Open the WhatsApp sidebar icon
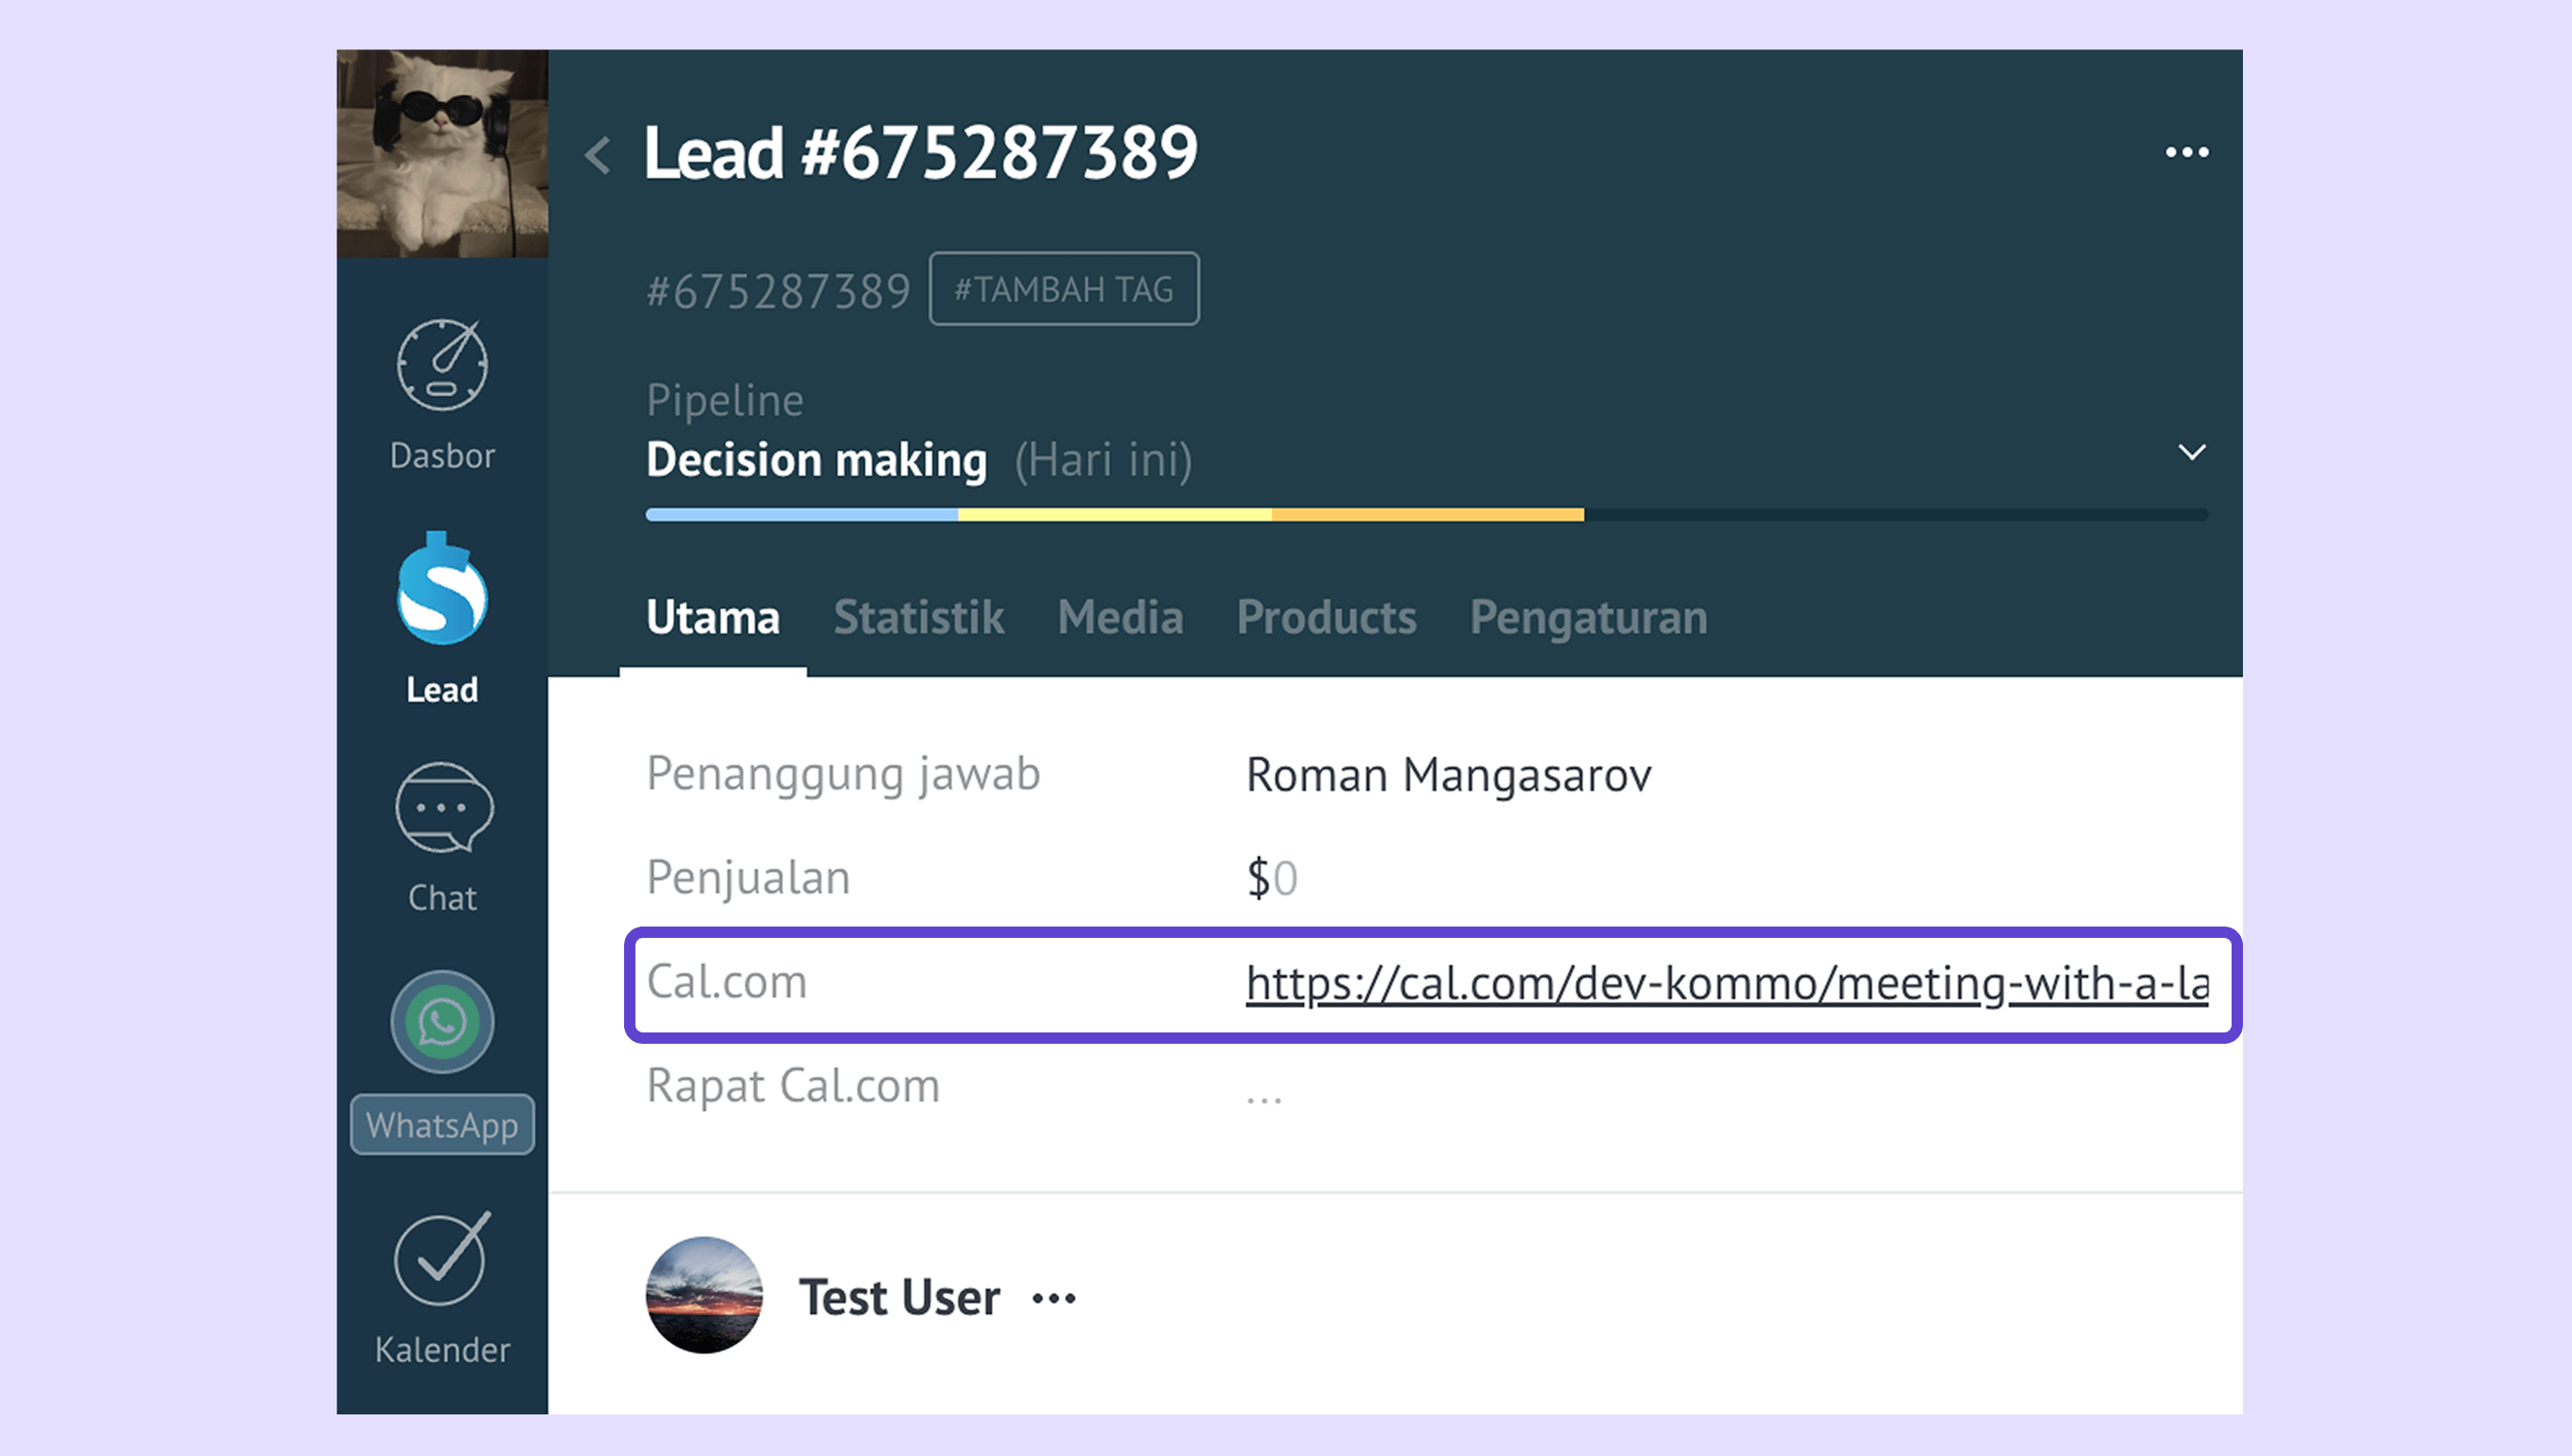 (442, 1022)
